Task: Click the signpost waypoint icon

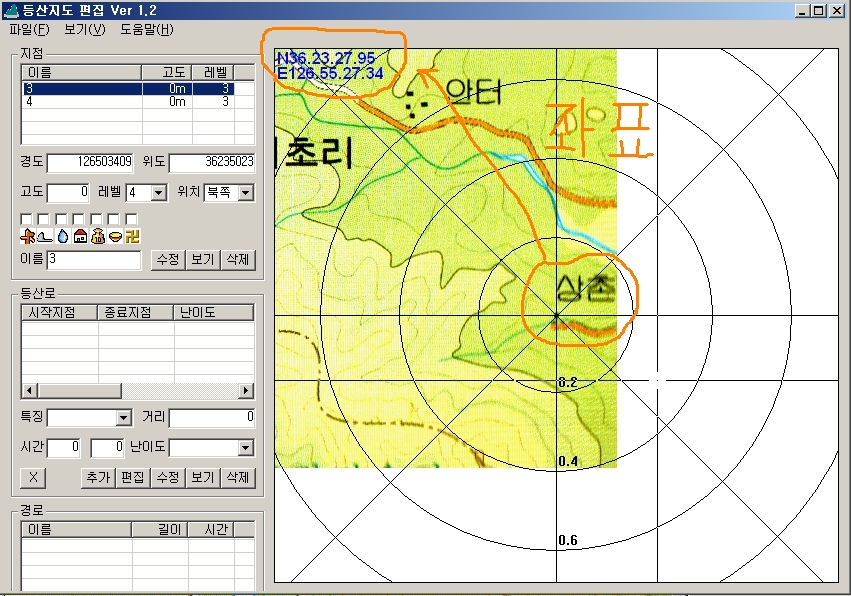Action: pos(27,236)
